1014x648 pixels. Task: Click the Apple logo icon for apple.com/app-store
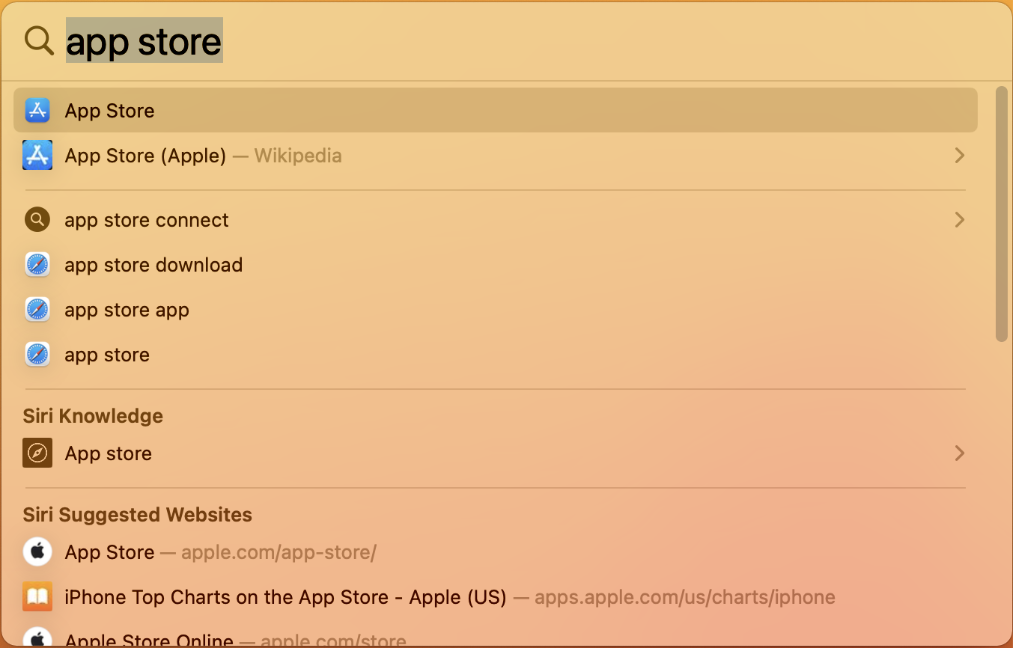(37, 552)
